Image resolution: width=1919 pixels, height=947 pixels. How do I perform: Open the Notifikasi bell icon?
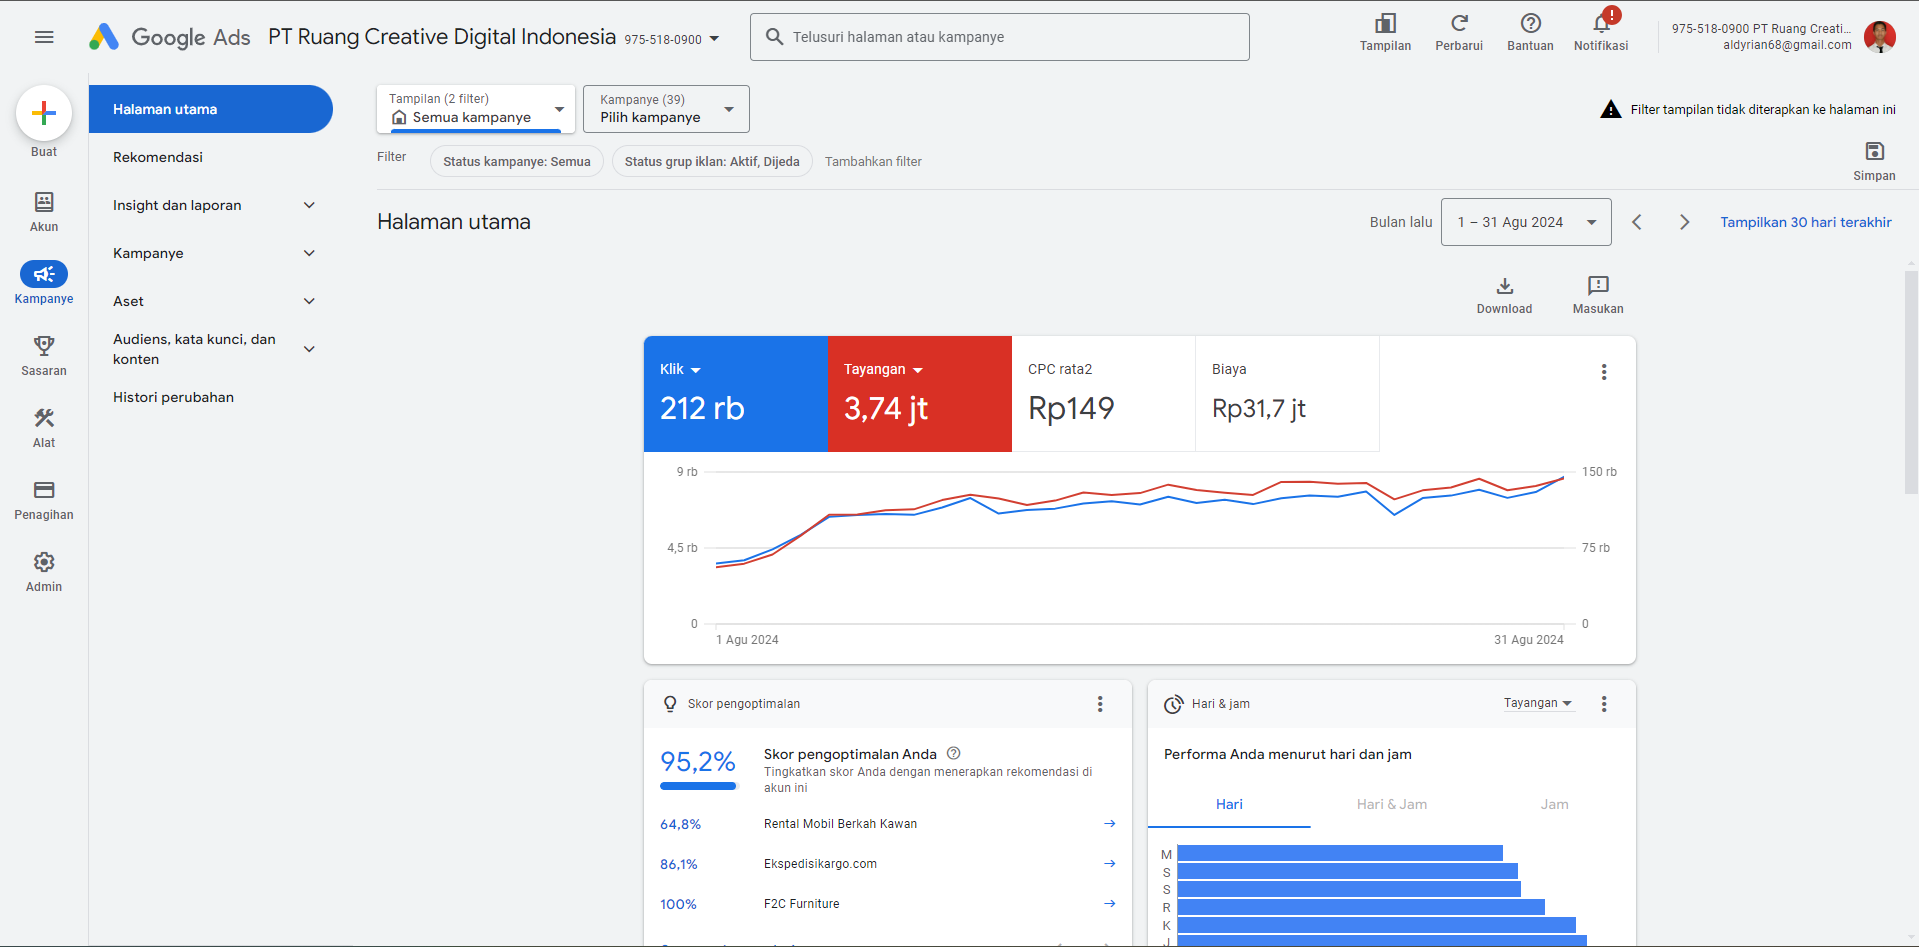1599,30
